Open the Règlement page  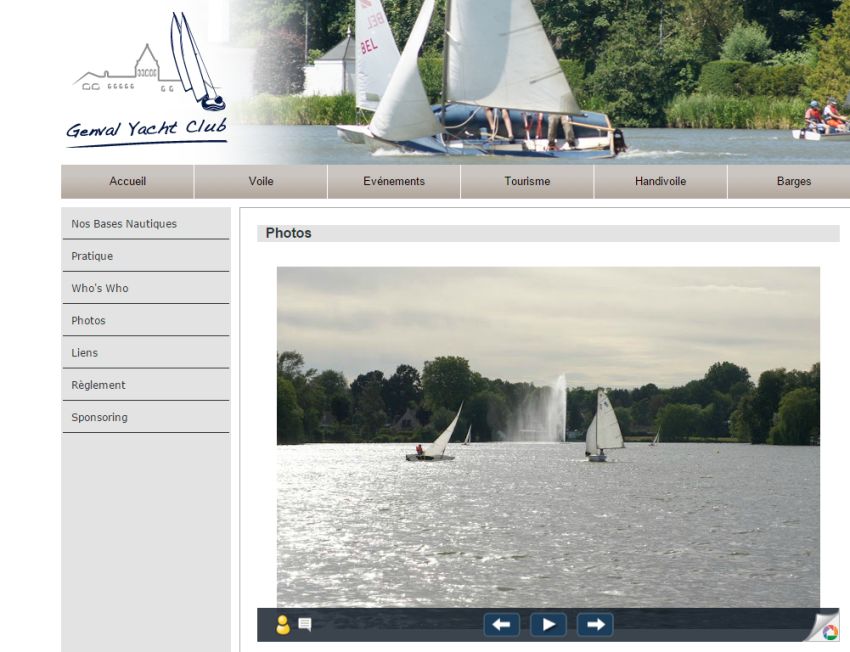98,385
